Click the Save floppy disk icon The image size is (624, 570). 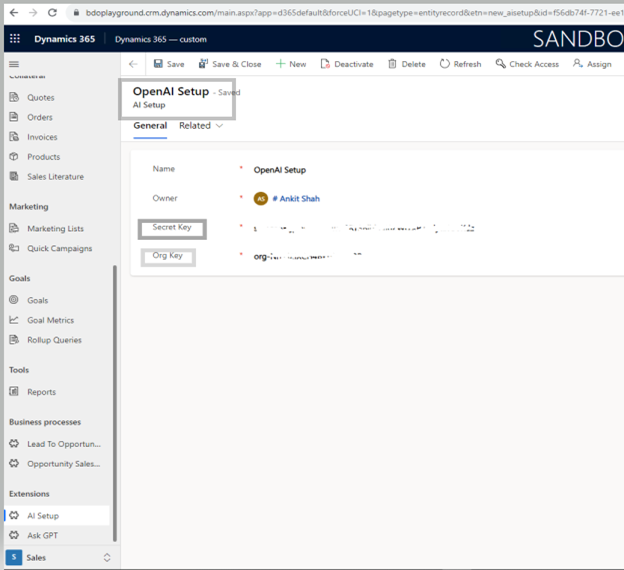[x=158, y=64]
